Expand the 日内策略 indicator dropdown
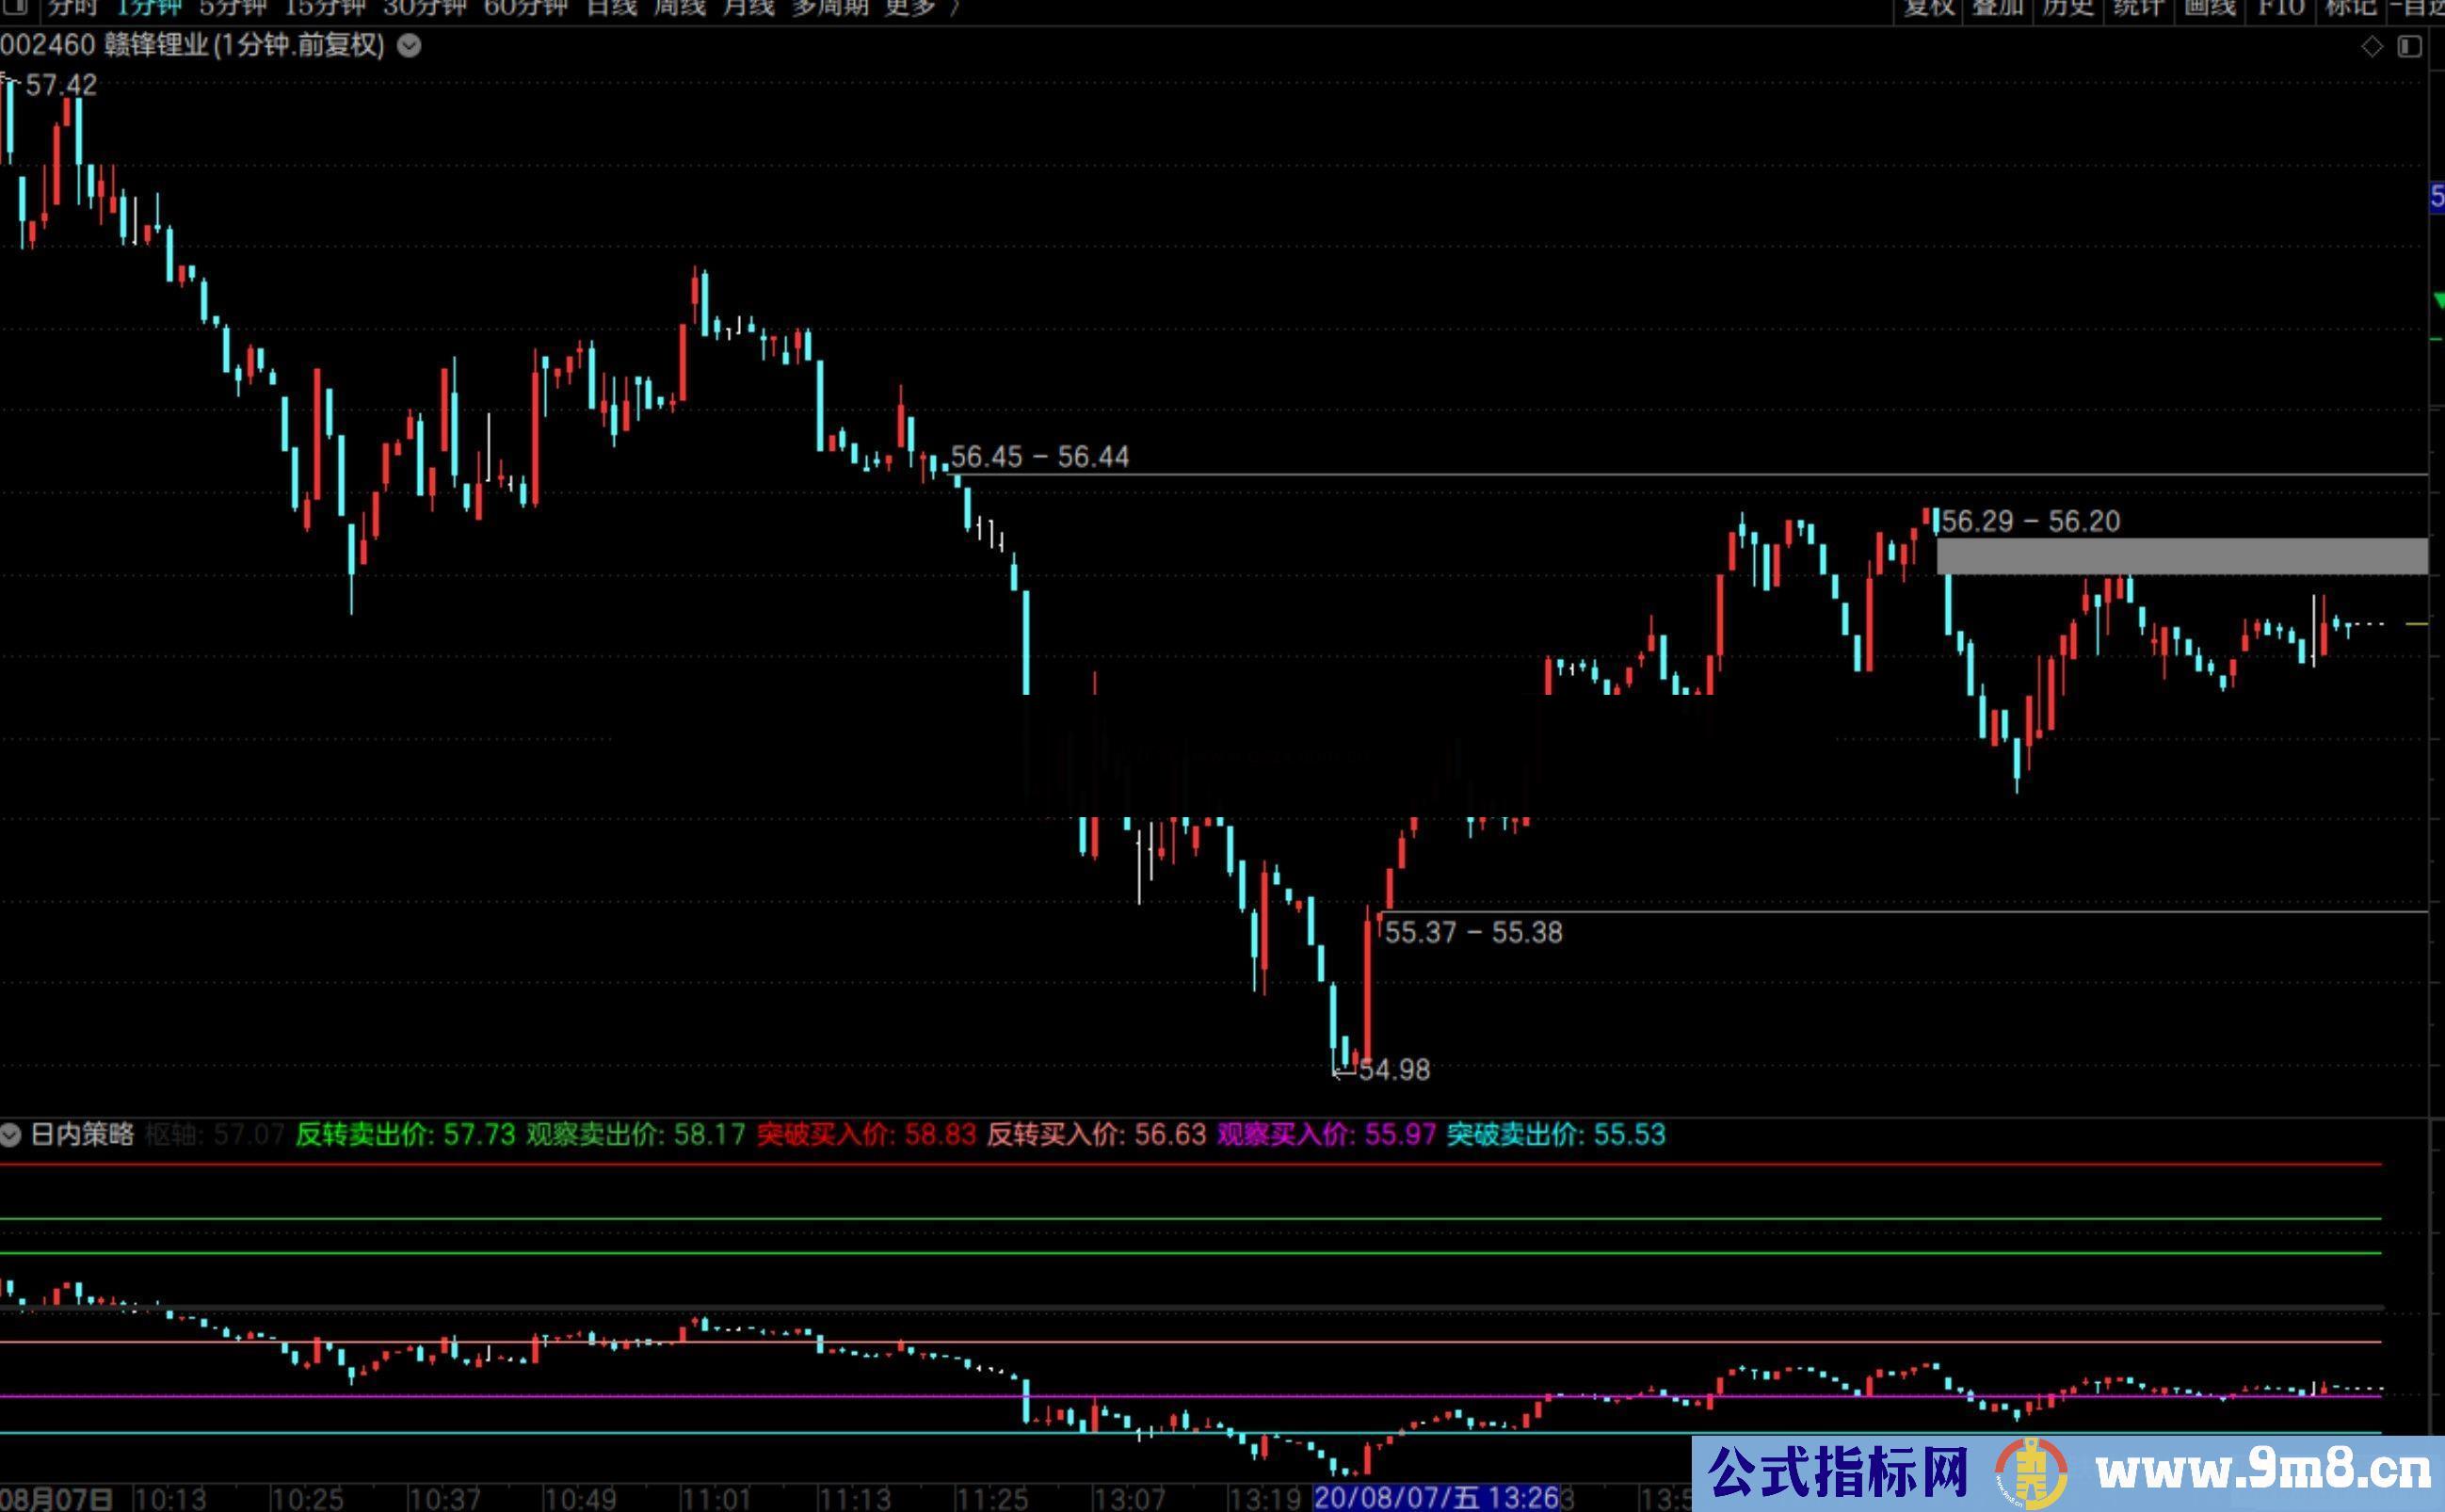Image resolution: width=2445 pixels, height=1512 pixels. pyautogui.click(x=11, y=1135)
